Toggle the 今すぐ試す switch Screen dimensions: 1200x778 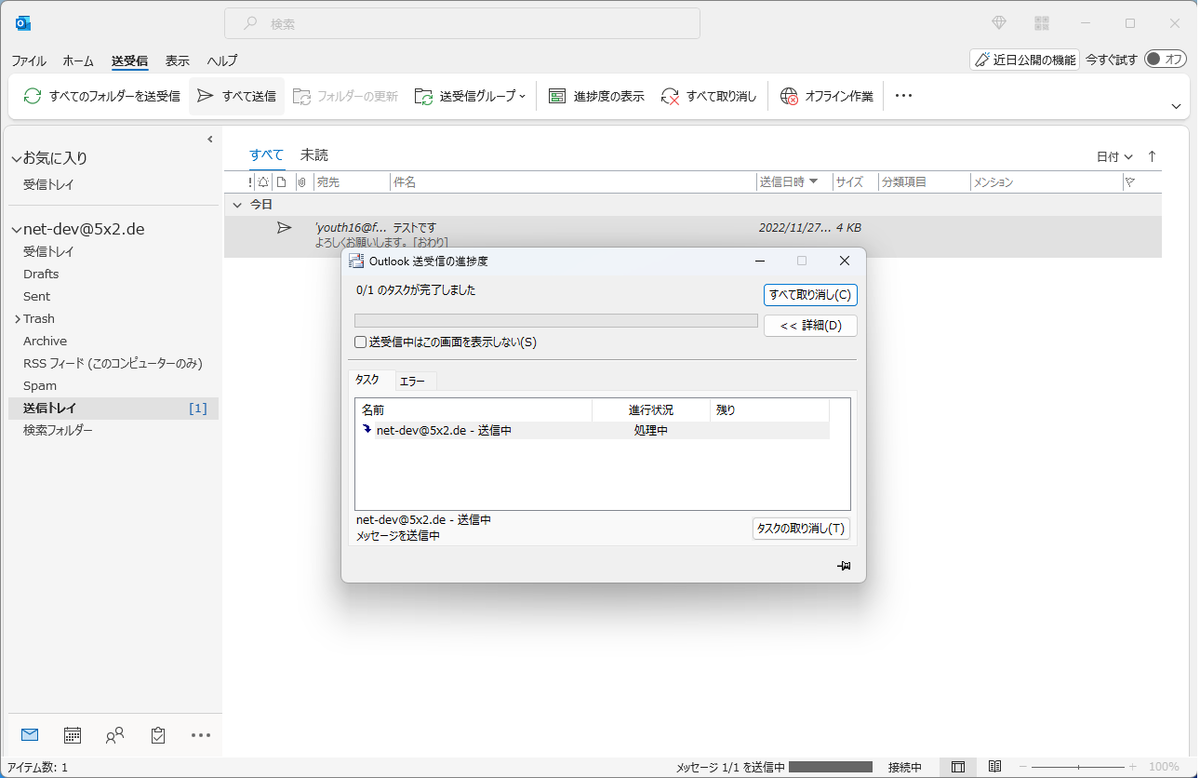click(x=1165, y=60)
